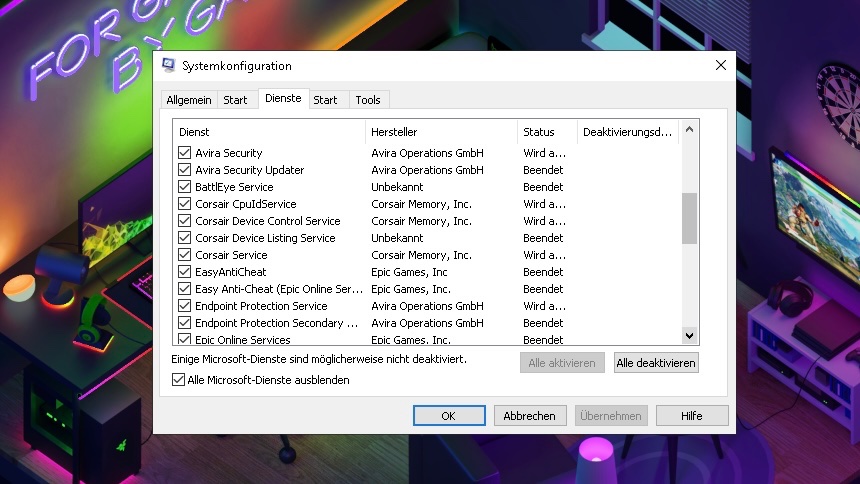Select the BattlEye Service row text
This screenshot has height=484, width=860.
234,187
